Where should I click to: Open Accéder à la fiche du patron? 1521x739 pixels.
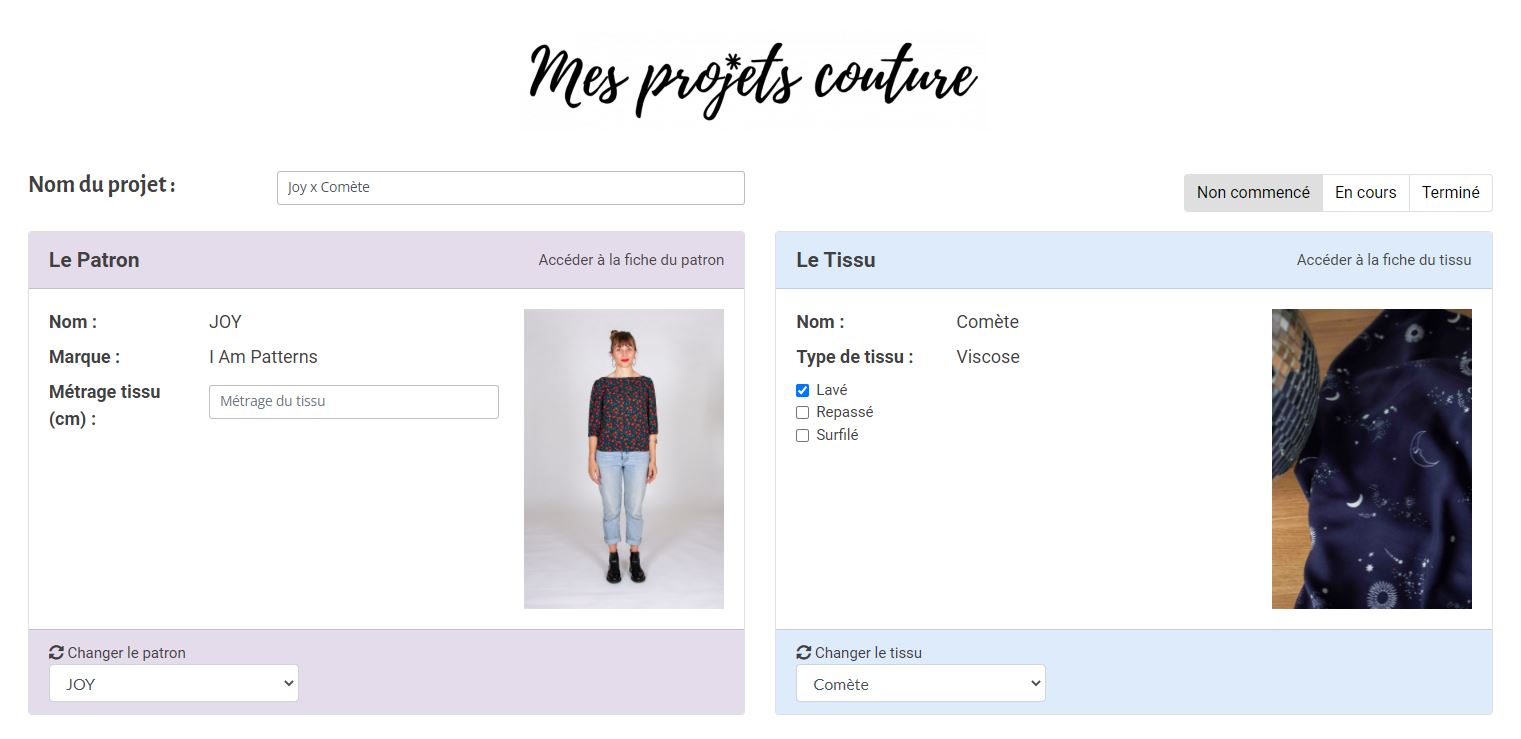tap(631, 260)
